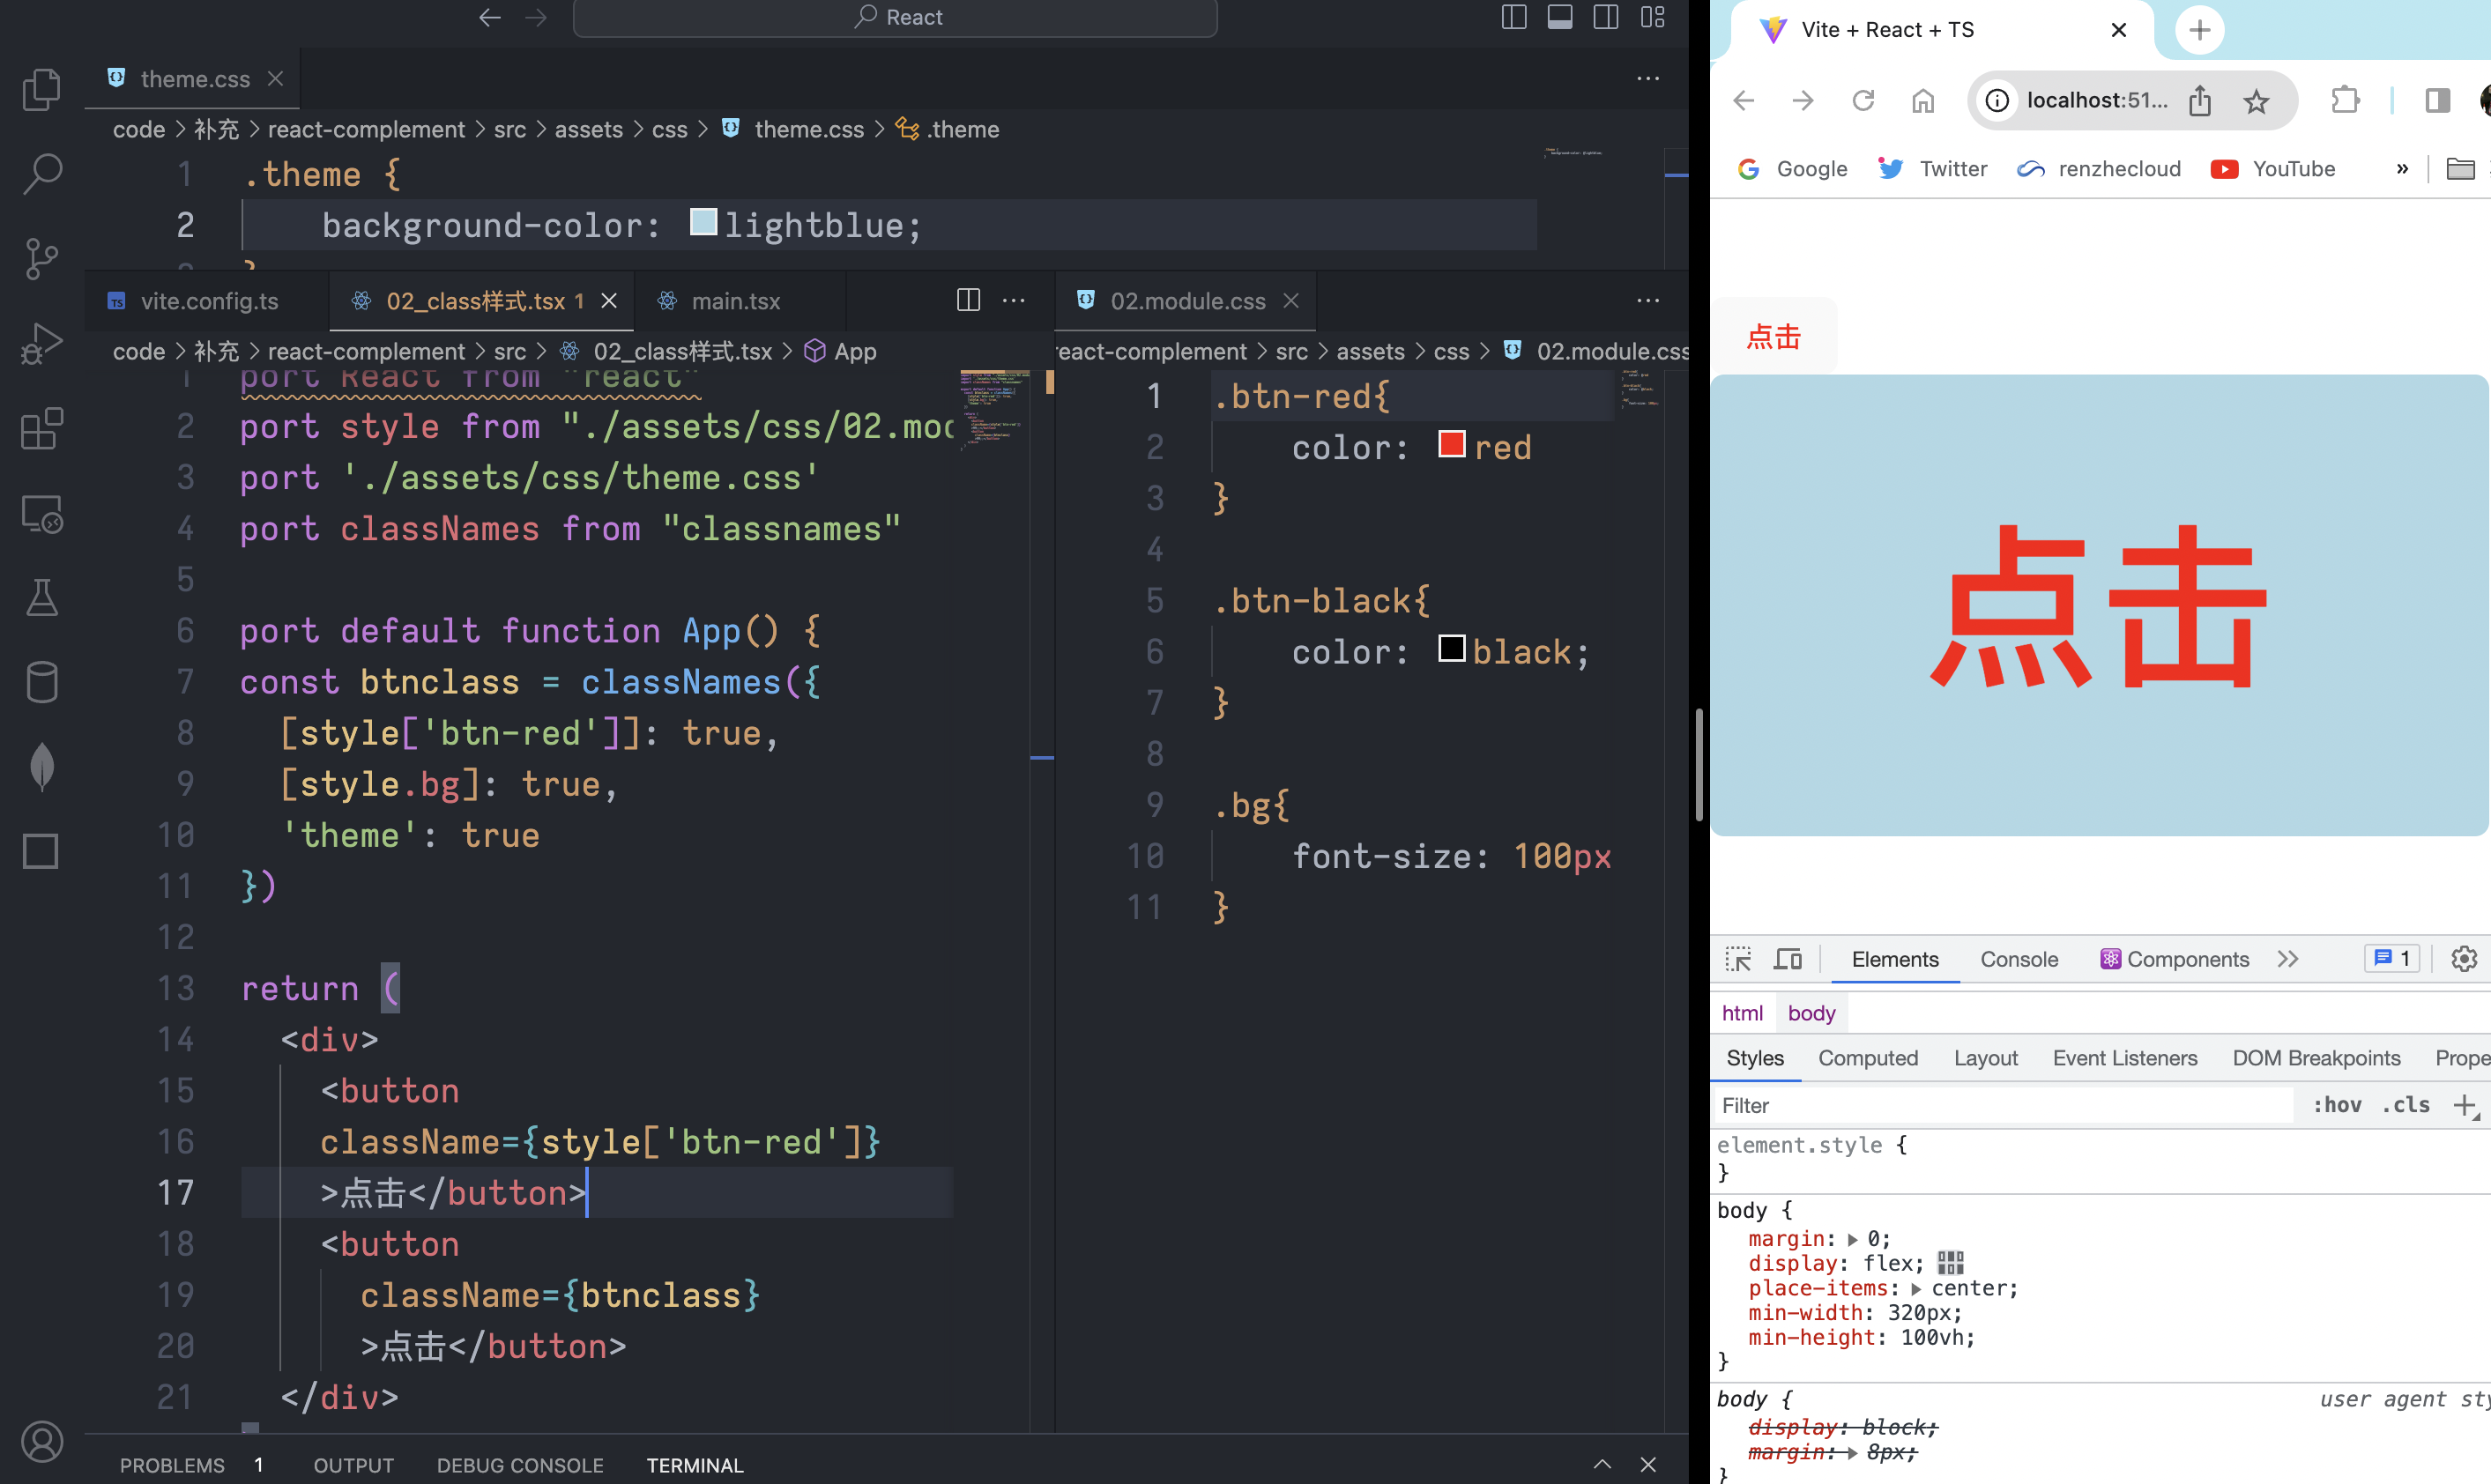The height and width of the screenshot is (1484, 2491).
Task: Open more actions for theme.css editor group
Action: click(1648, 78)
